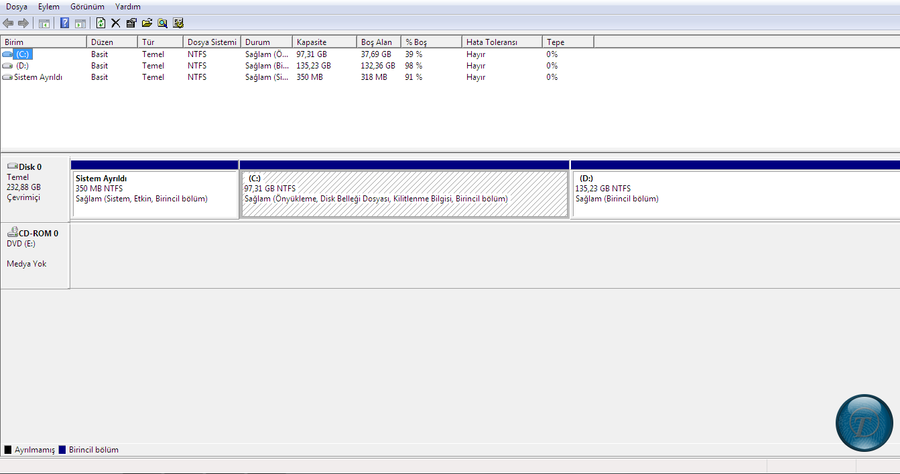
Task: Go forward using the Forward arrow
Action: (23, 23)
